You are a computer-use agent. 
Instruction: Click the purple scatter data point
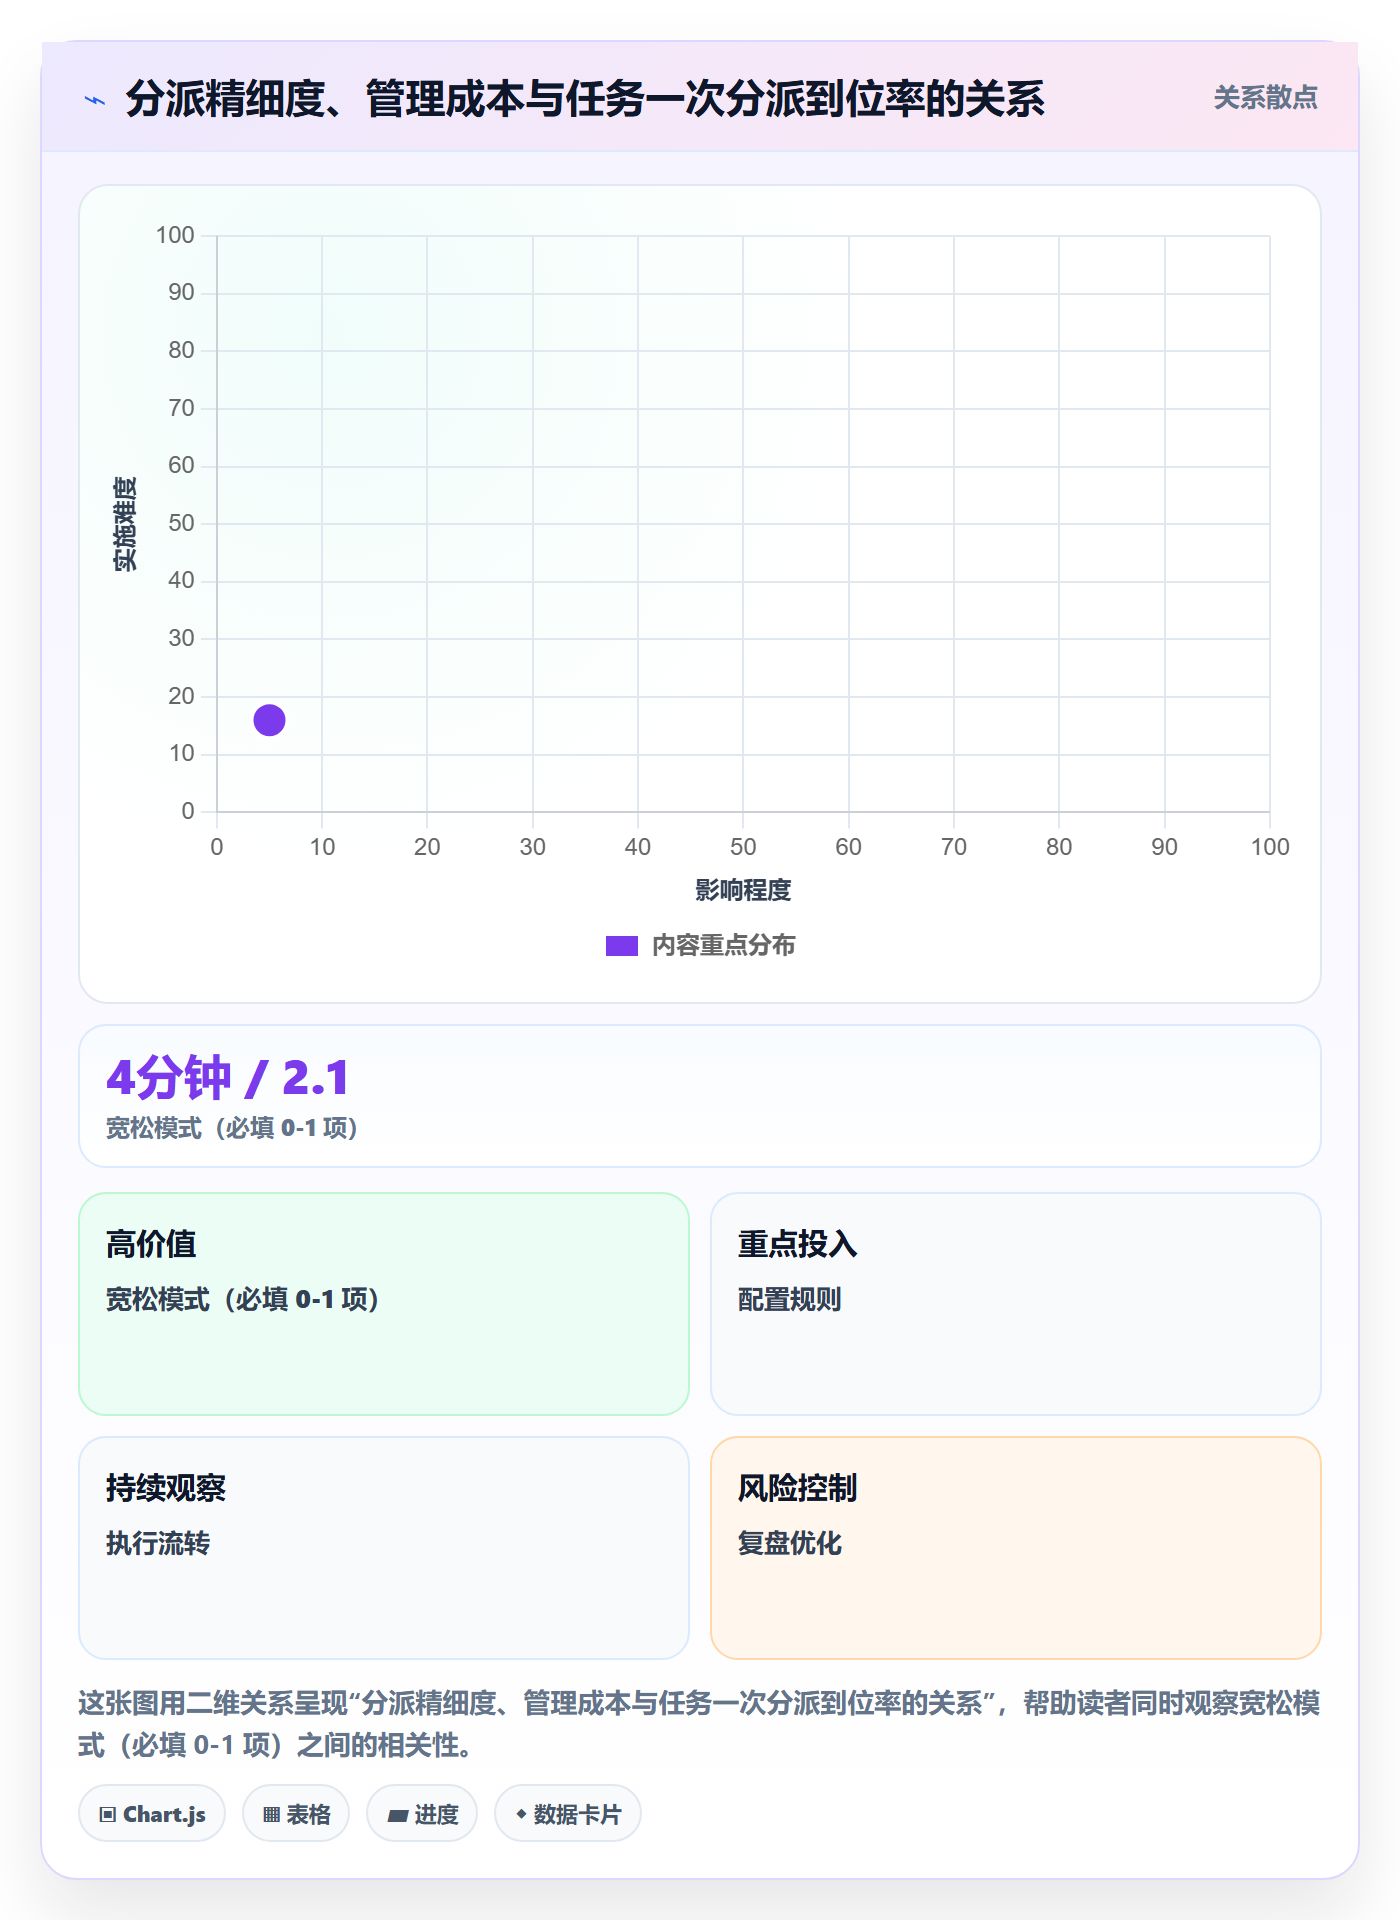click(x=269, y=720)
